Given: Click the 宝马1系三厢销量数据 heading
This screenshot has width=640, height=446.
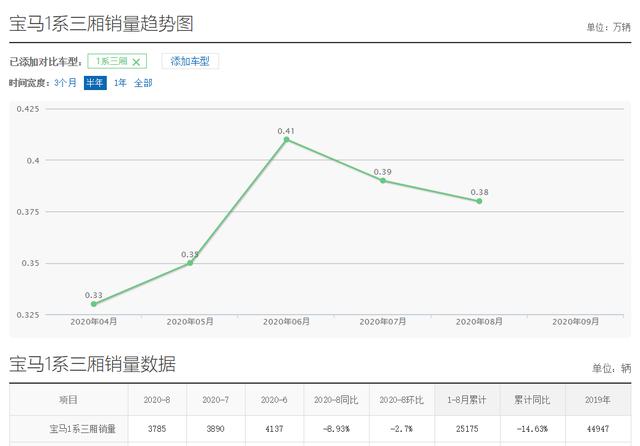Looking at the screenshot, I should click(x=92, y=364).
